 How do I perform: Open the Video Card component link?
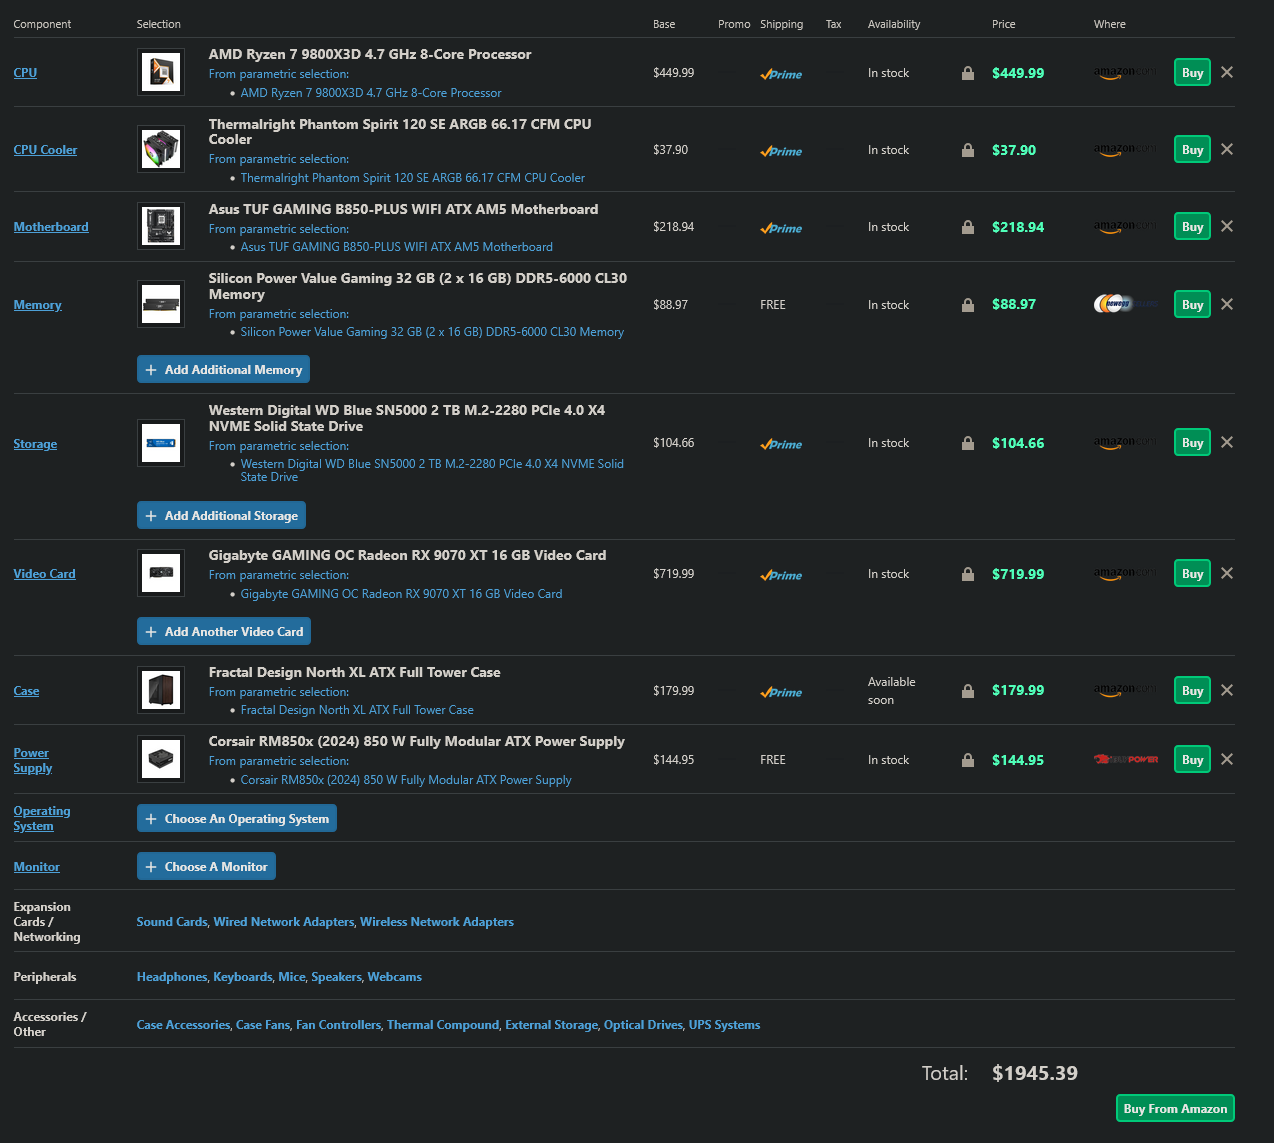(x=44, y=573)
